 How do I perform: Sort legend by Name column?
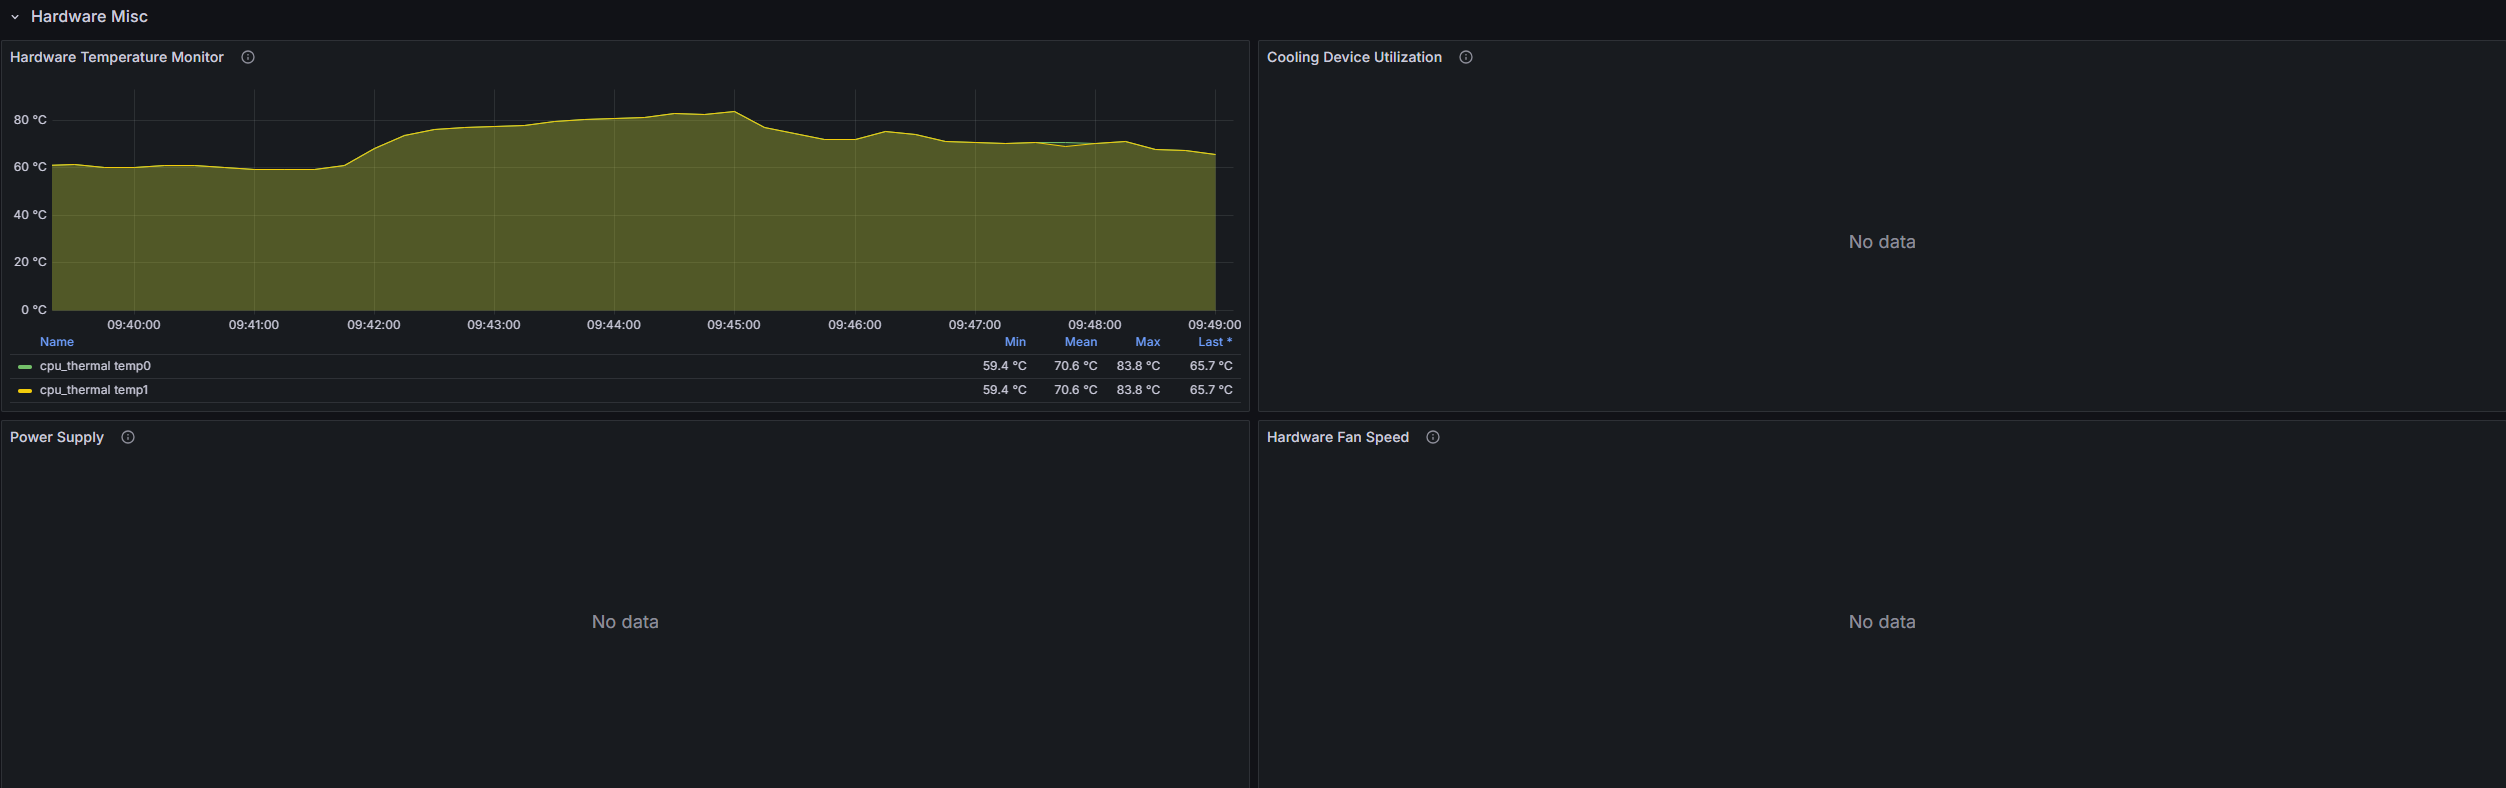click(57, 342)
